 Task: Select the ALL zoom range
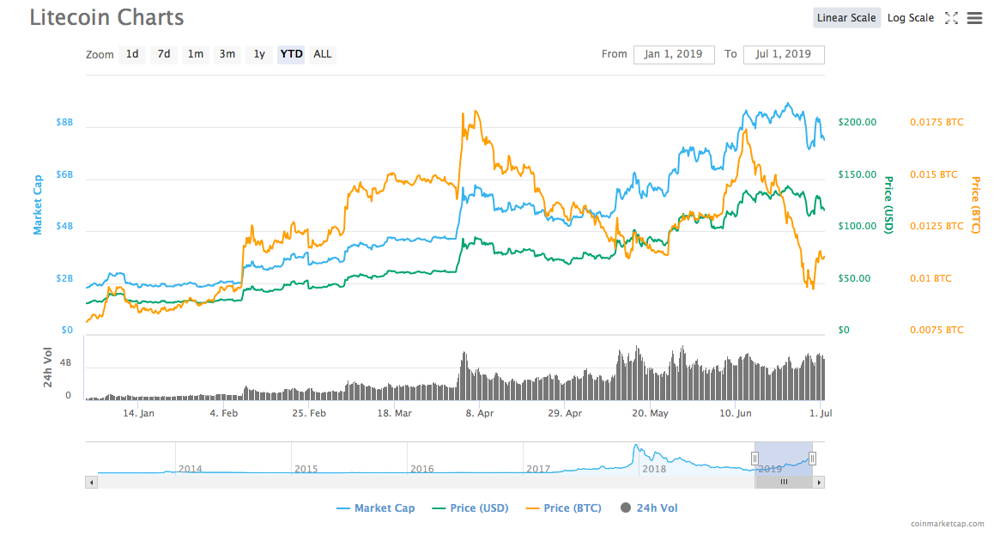pos(322,54)
